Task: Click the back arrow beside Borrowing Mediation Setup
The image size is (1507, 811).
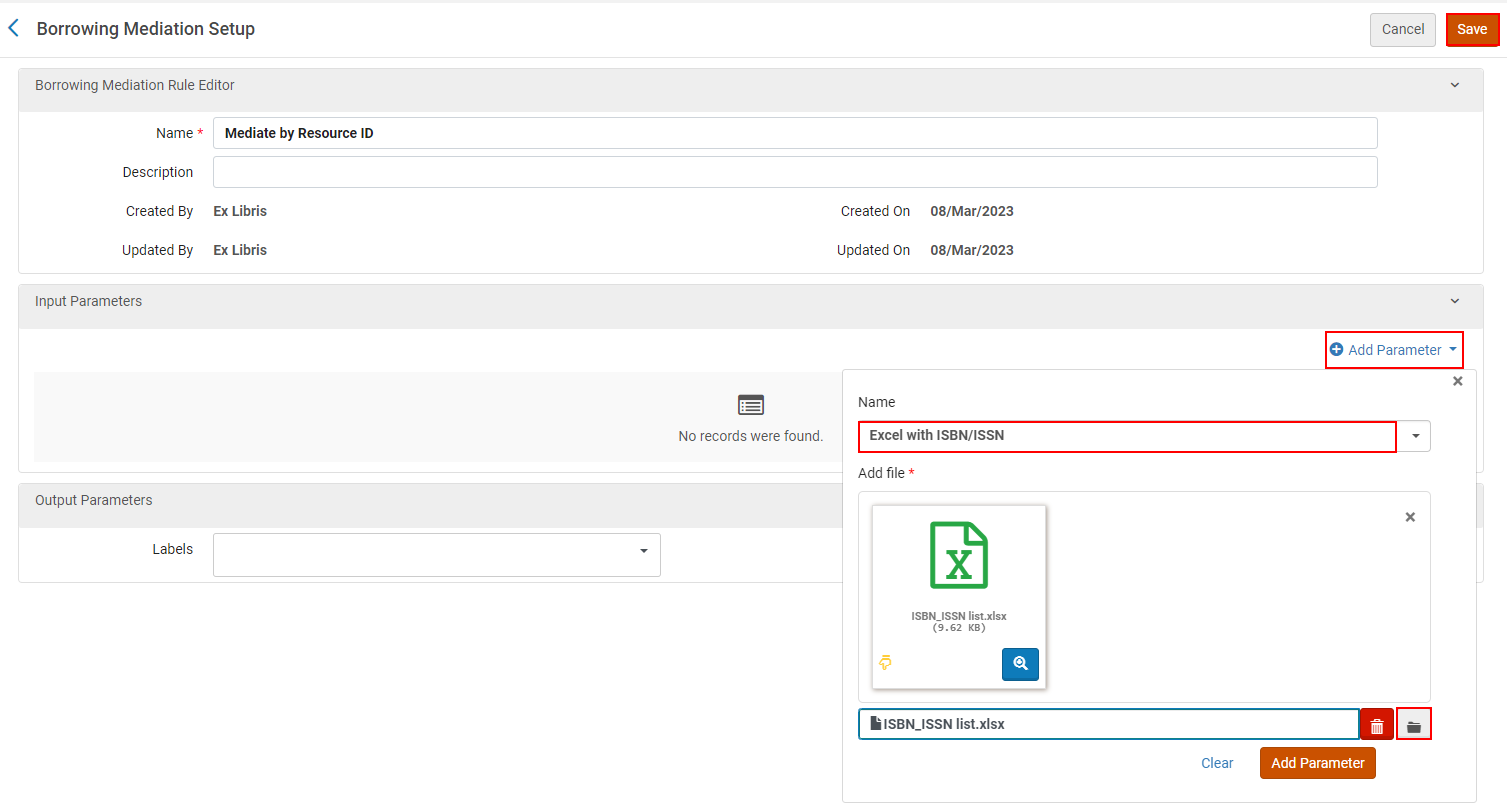Action: click(14, 29)
